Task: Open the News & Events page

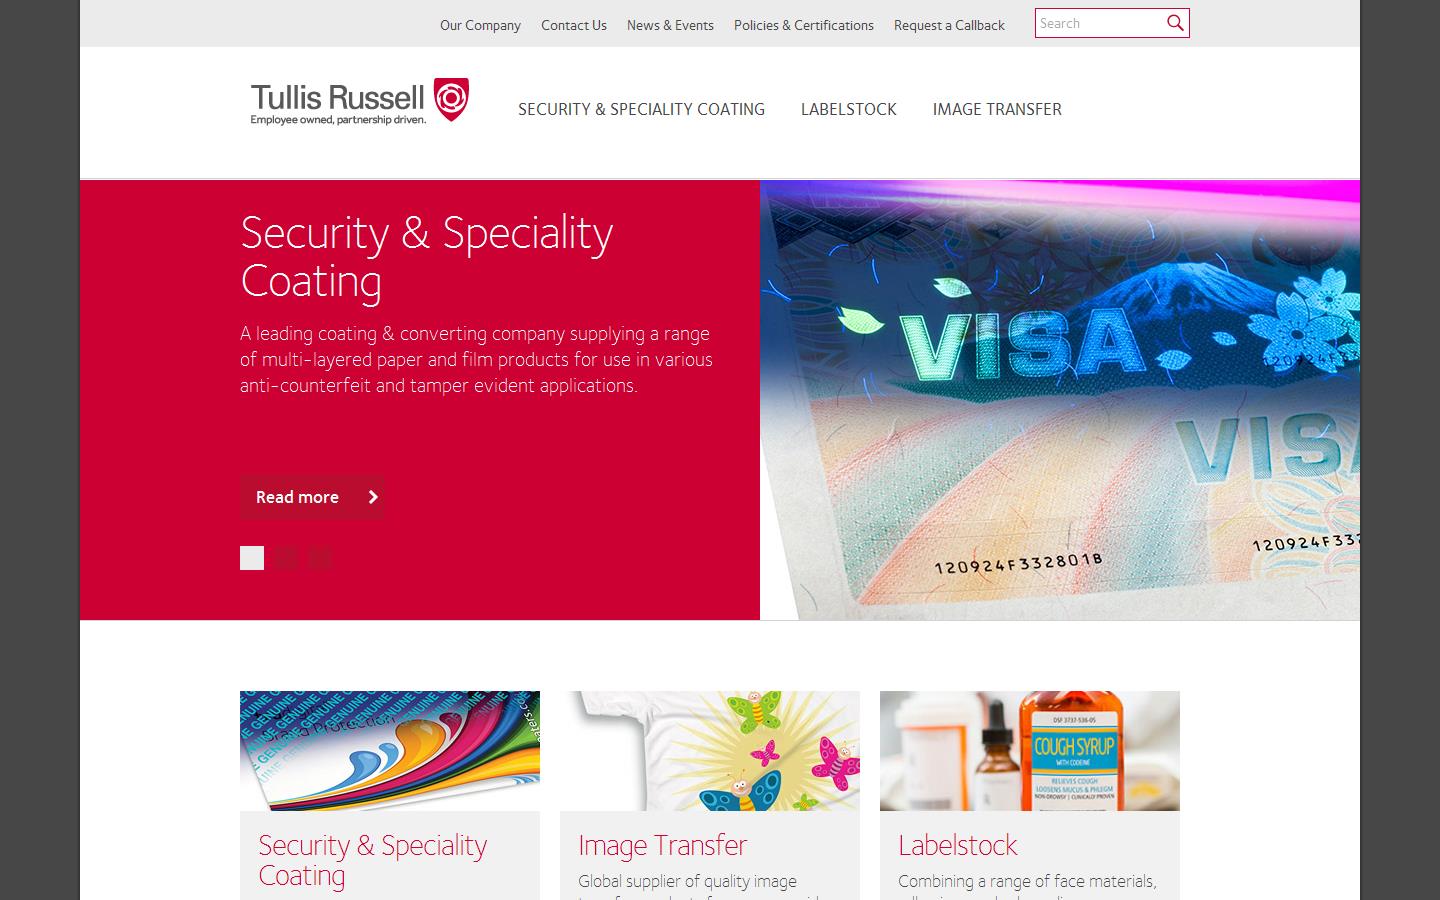Action: point(670,25)
